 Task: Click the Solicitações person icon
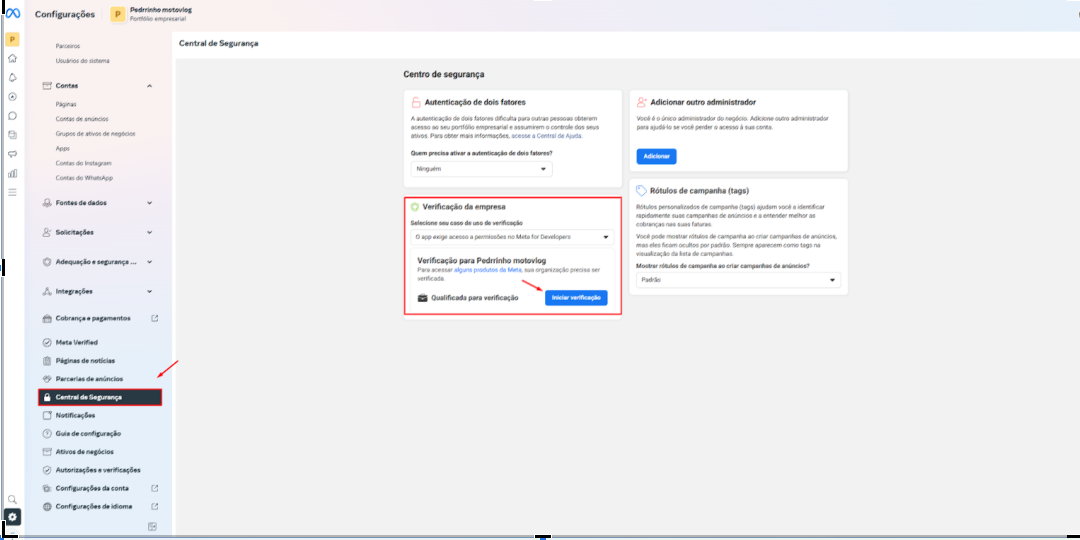pos(47,232)
